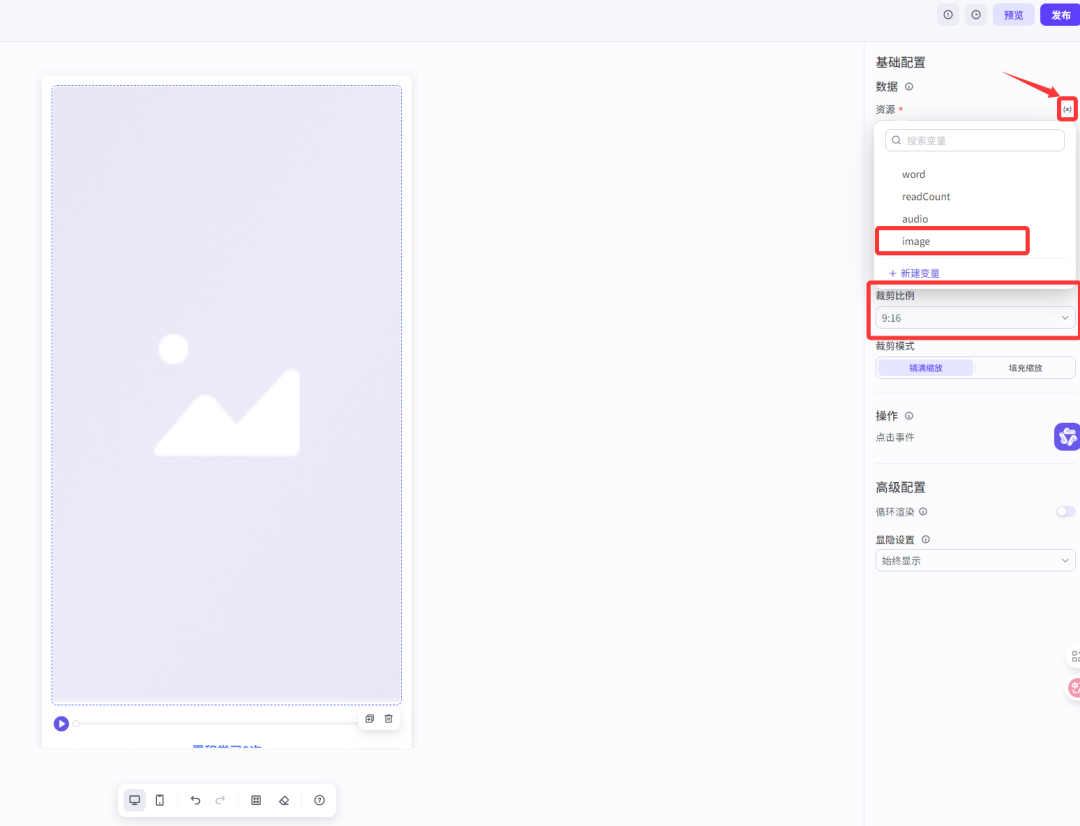This screenshot has height=826, width=1080.
Task: Publish with the 发布 button
Action: pyautogui.click(x=1059, y=14)
